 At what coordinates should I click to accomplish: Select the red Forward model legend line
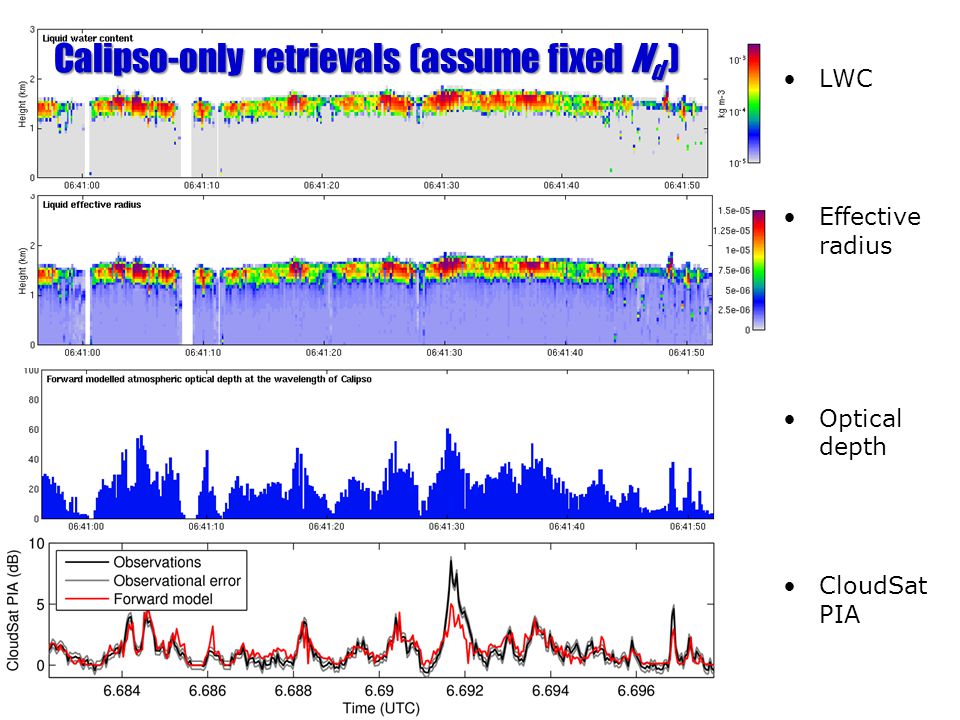[86, 599]
